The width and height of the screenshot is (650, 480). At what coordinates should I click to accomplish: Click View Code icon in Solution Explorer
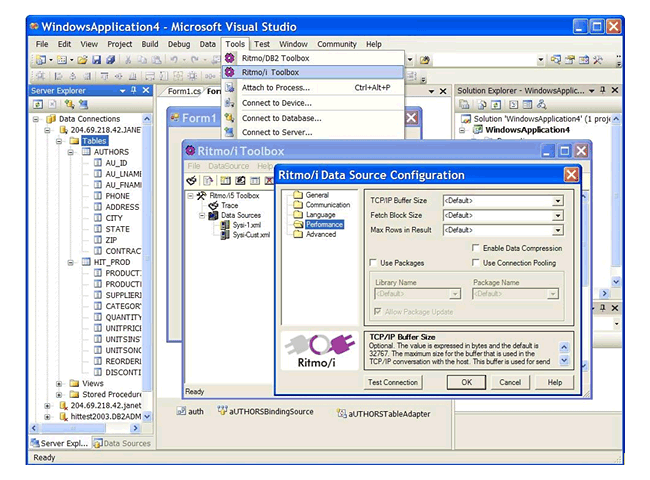[x=514, y=104]
